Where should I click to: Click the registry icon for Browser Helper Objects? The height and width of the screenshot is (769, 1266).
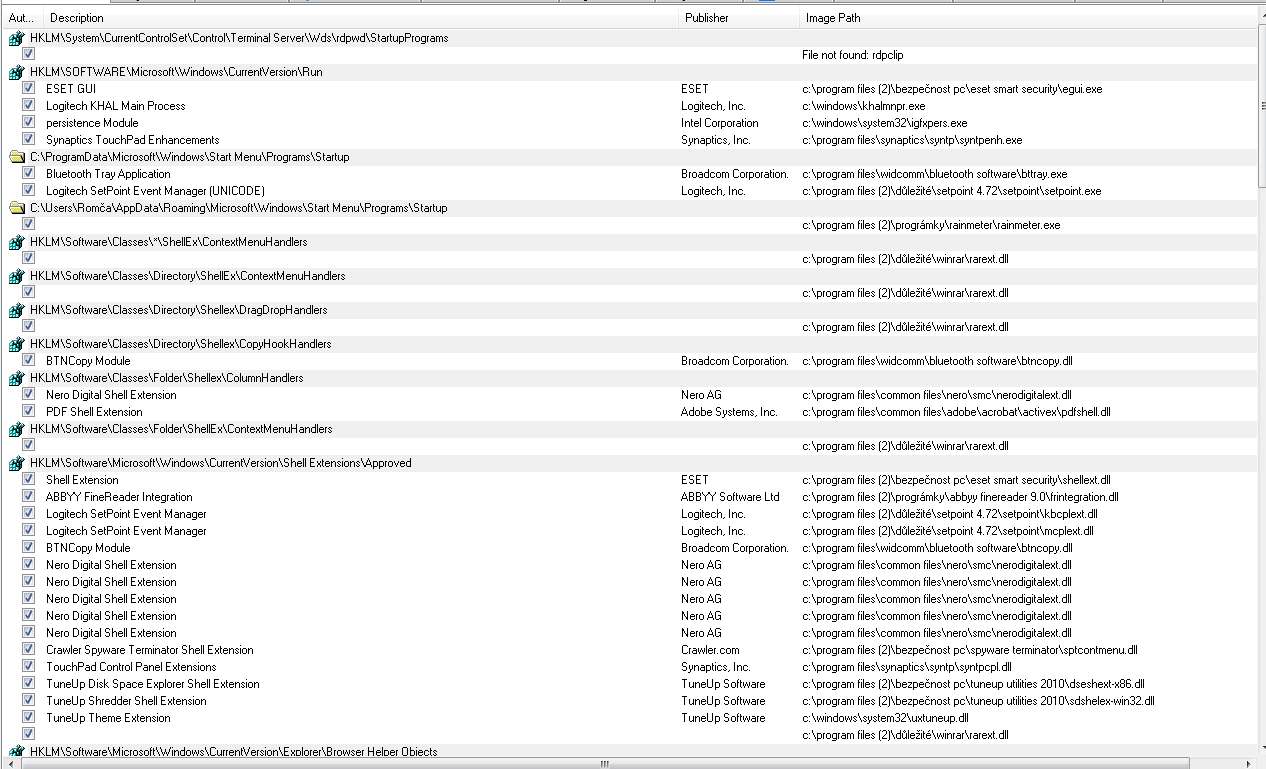coord(16,751)
